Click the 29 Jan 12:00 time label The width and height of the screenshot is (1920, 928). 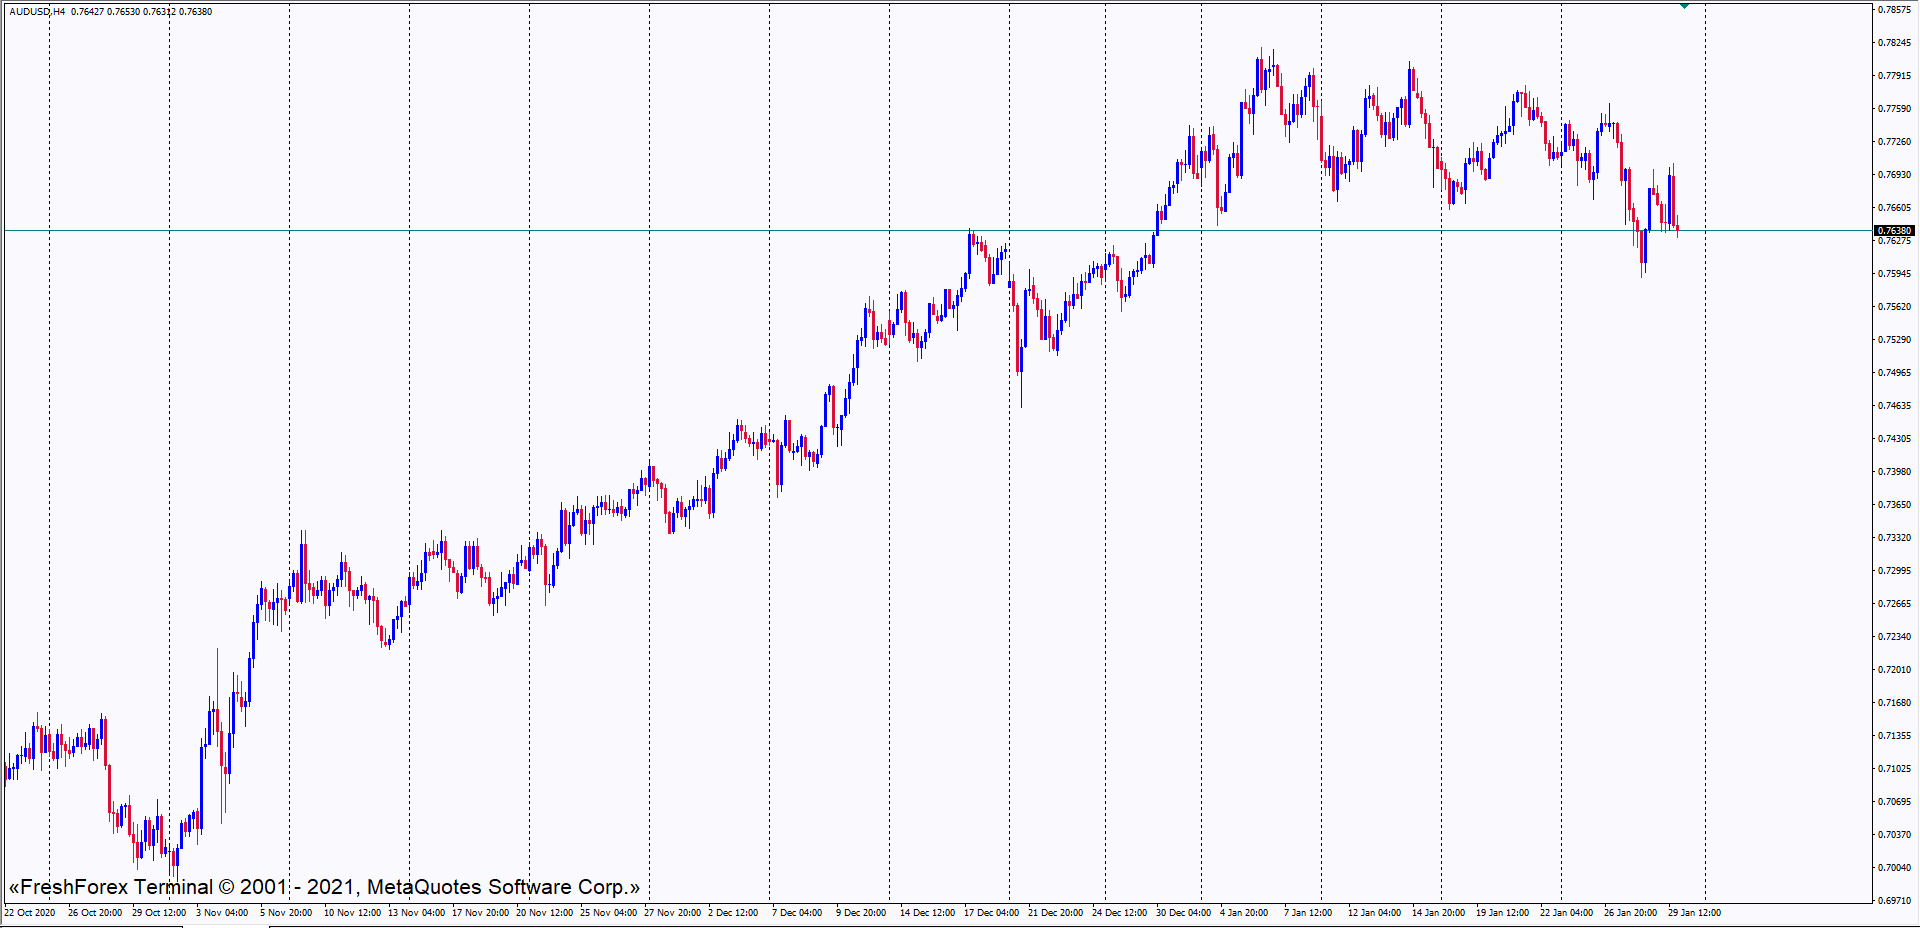1694,913
